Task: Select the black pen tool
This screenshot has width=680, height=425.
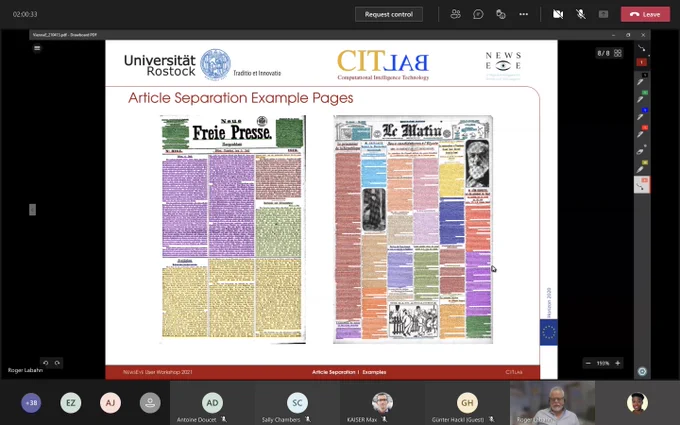Action: tap(641, 80)
